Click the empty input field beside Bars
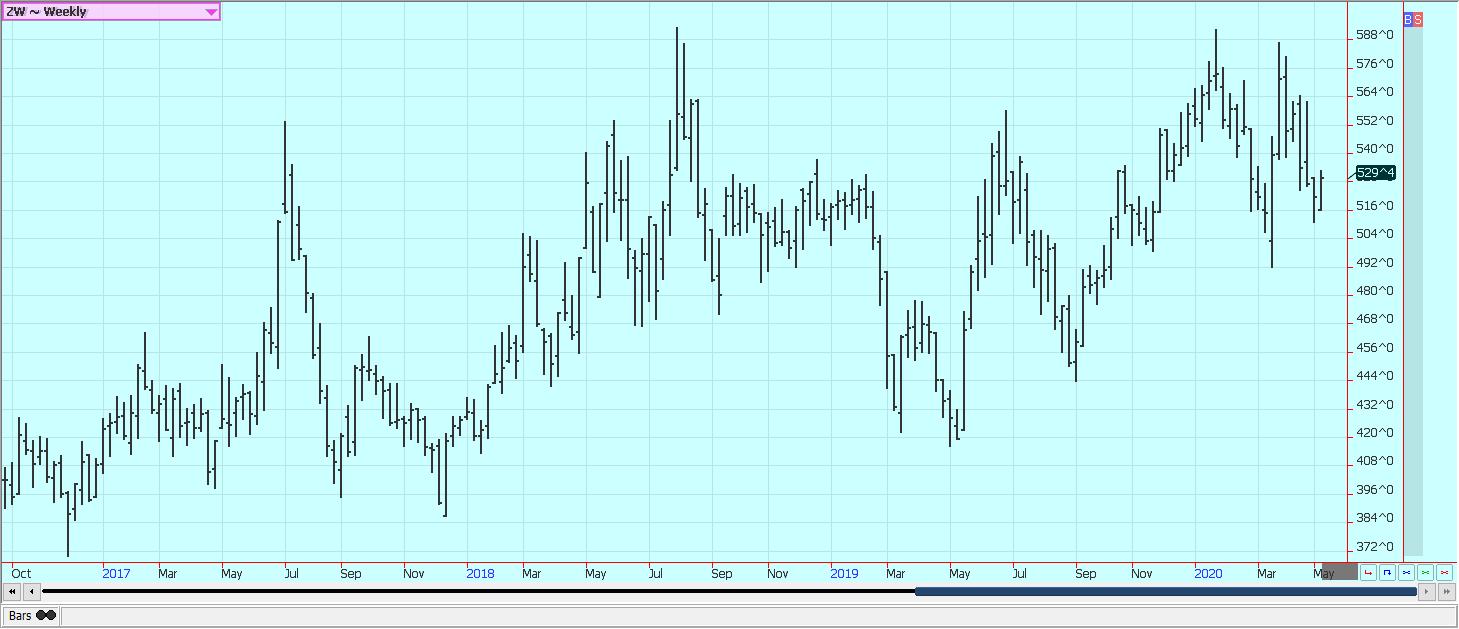Image resolution: width=1459 pixels, height=629 pixels. pyautogui.click(x=759, y=616)
